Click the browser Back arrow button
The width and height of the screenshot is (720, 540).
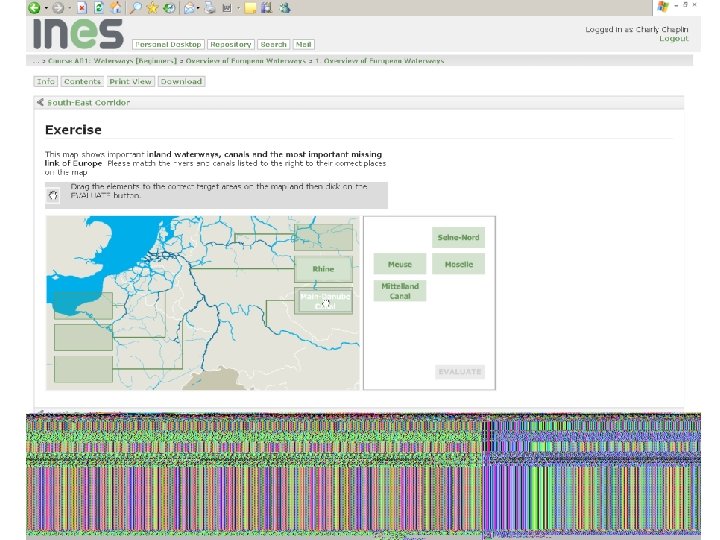tap(34, 7)
